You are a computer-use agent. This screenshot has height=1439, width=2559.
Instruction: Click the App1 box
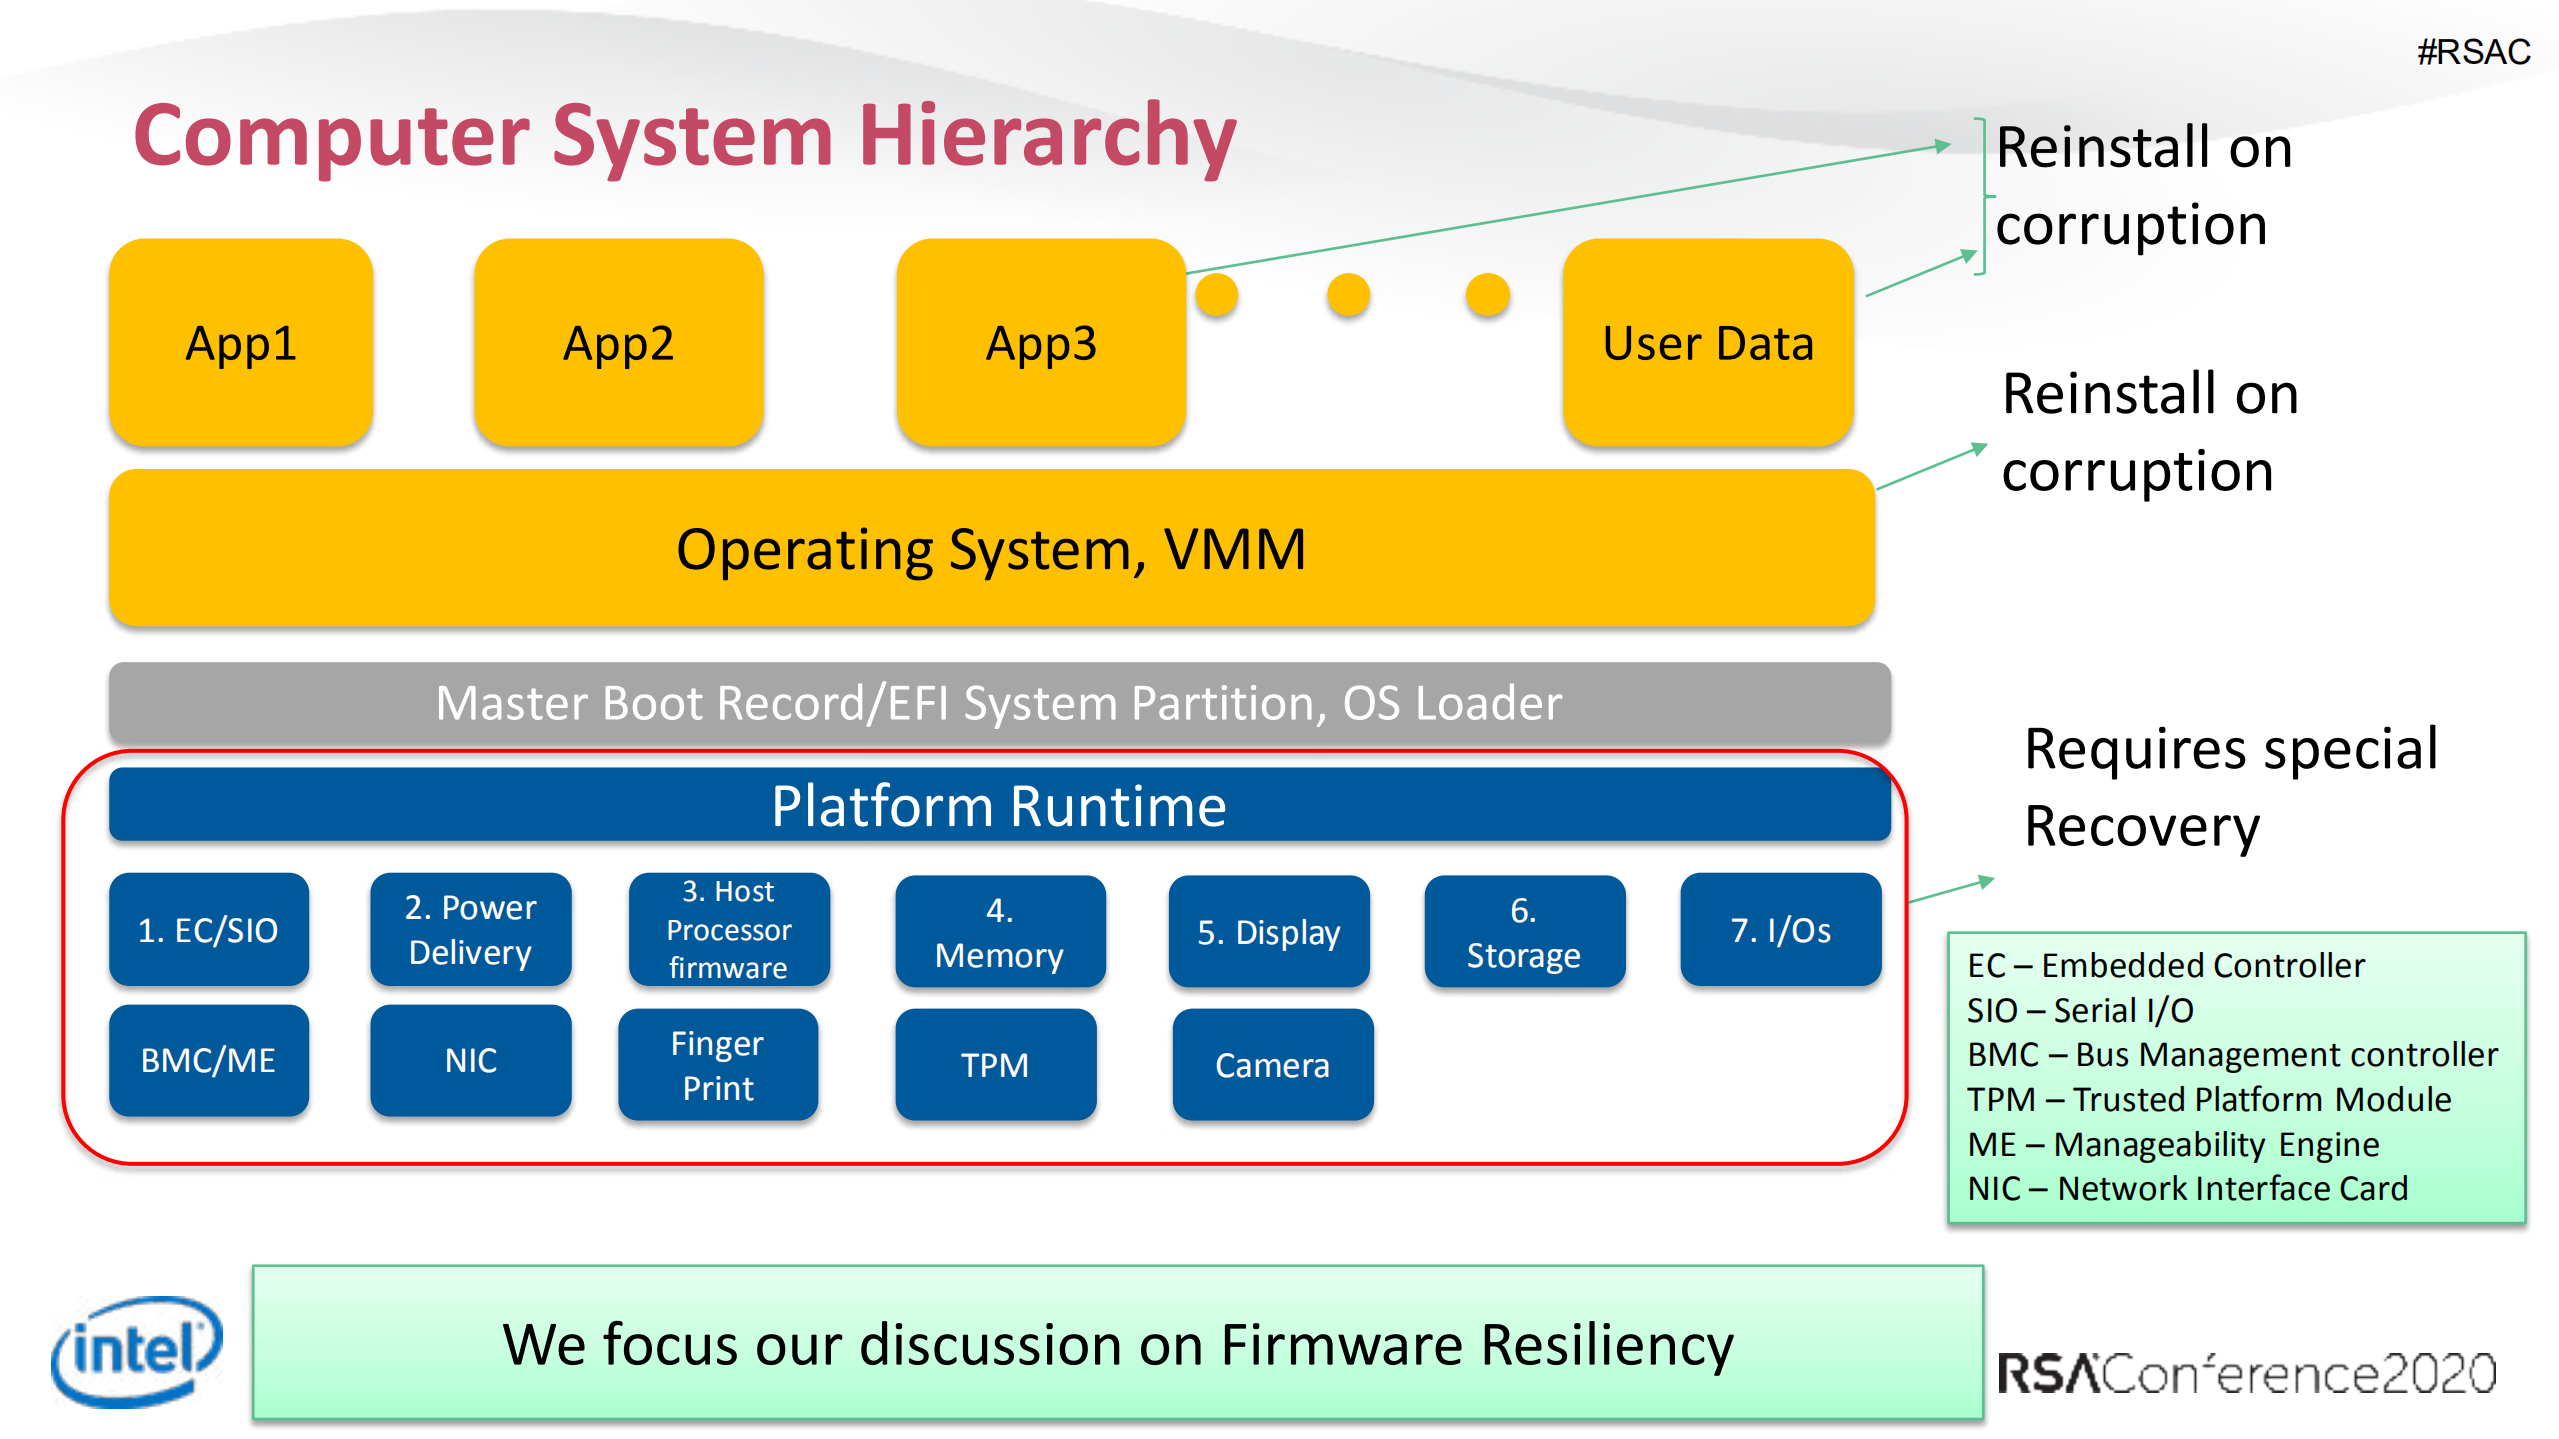coord(241,343)
